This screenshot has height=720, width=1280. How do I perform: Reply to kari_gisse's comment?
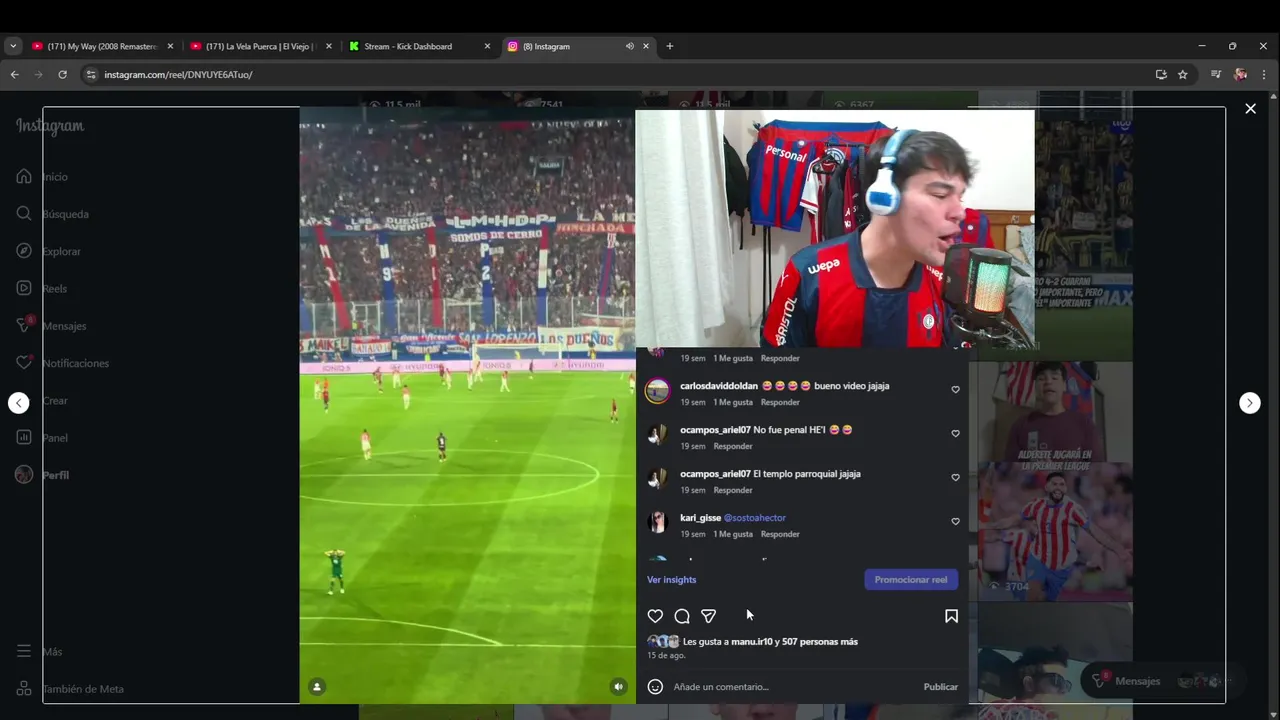point(780,534)
